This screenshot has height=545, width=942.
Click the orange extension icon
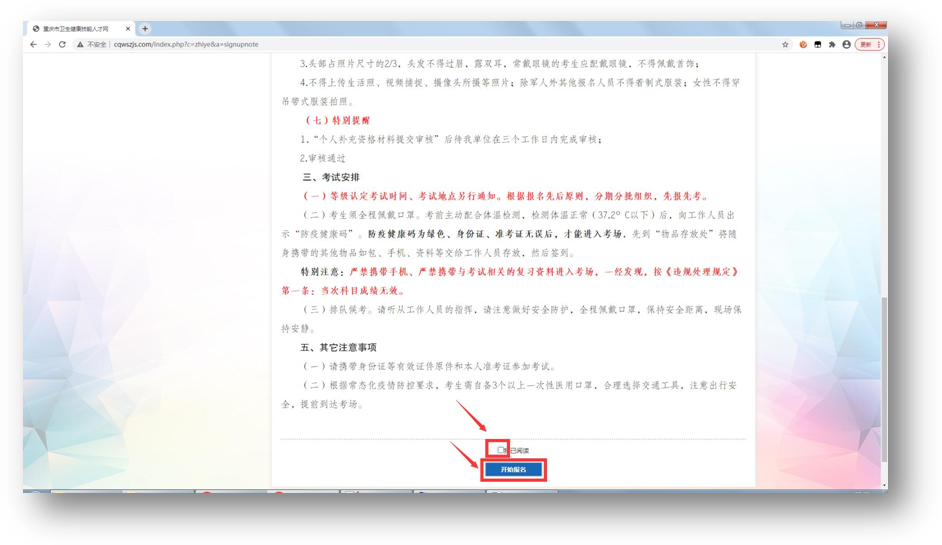tap(803, 45)
